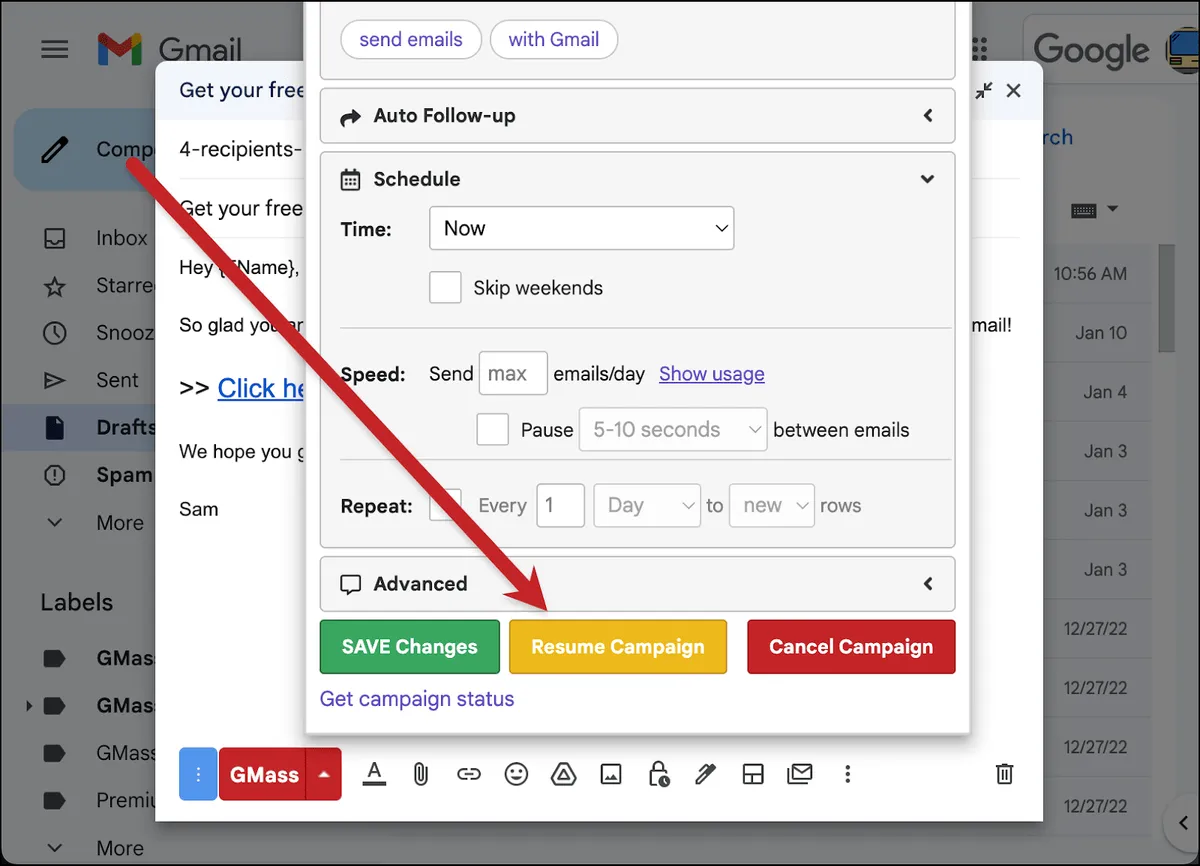This screenshot has width=1200, height=866.
Task: Open the 5-10 seconds pause dropdown
Action: coord(673,430)
